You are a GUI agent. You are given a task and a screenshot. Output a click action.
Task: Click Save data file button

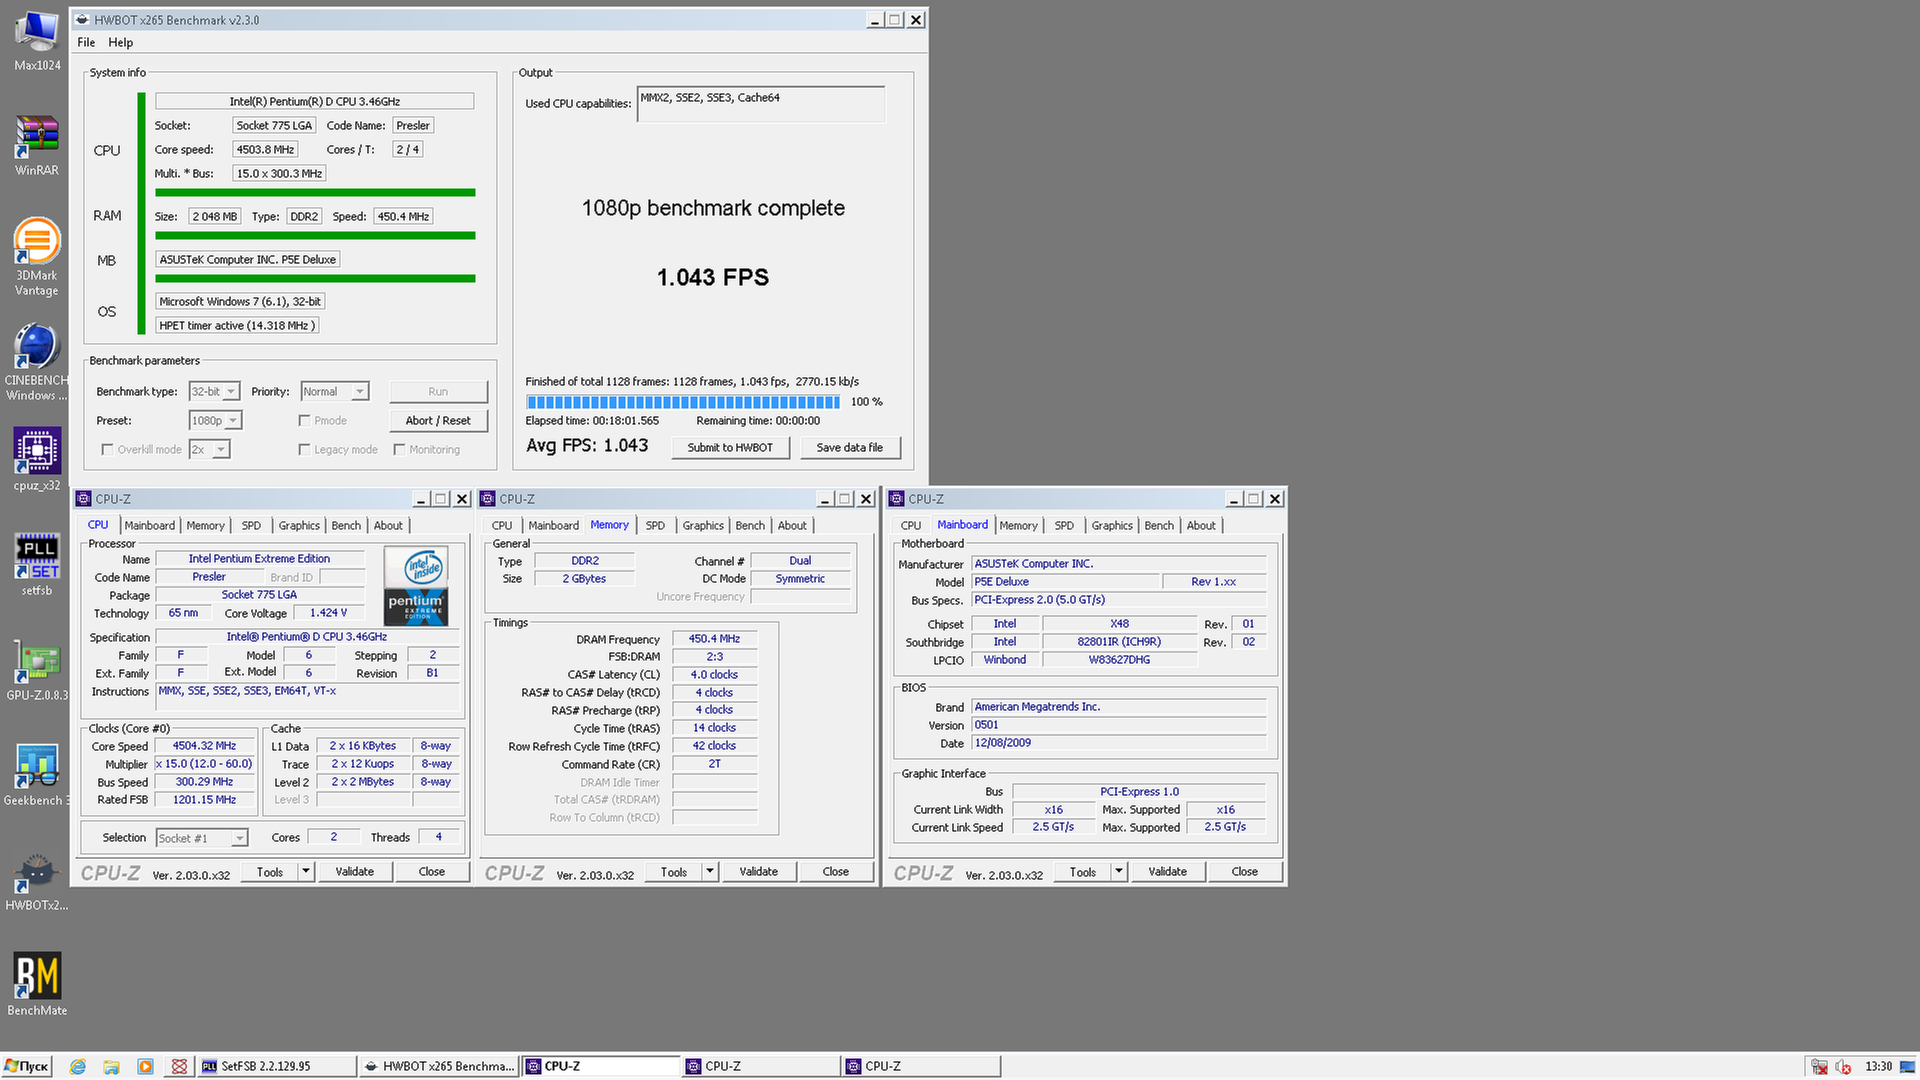coord(850,448)
